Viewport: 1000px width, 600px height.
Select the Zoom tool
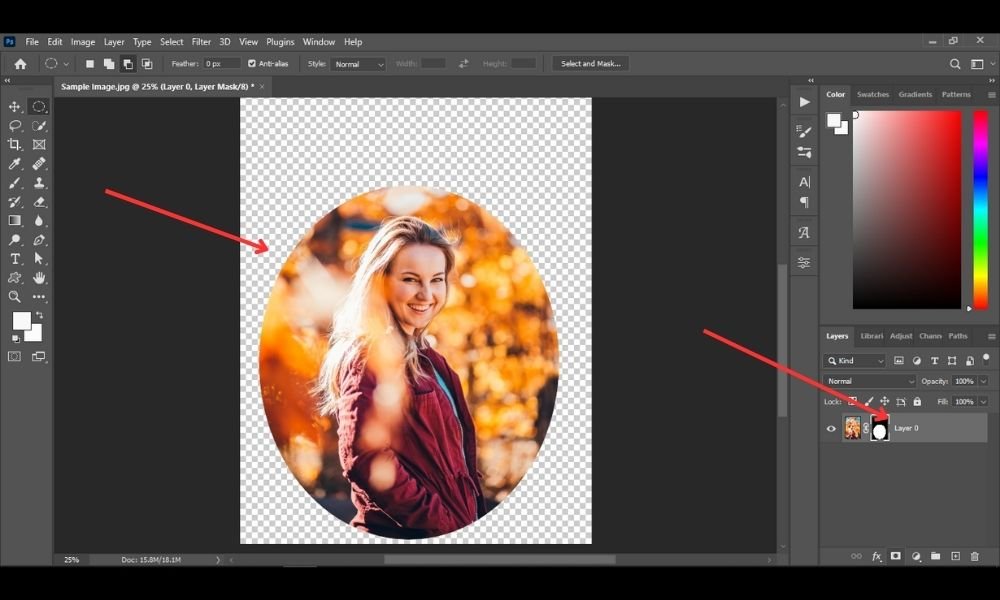[15, 296]
